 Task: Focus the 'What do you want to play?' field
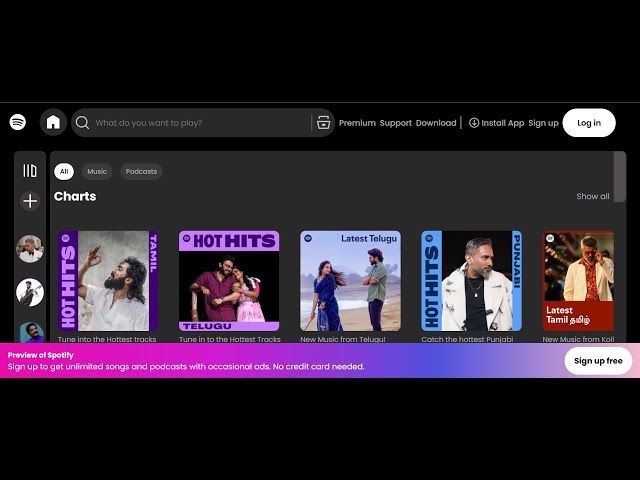click(x=202, y=123)
